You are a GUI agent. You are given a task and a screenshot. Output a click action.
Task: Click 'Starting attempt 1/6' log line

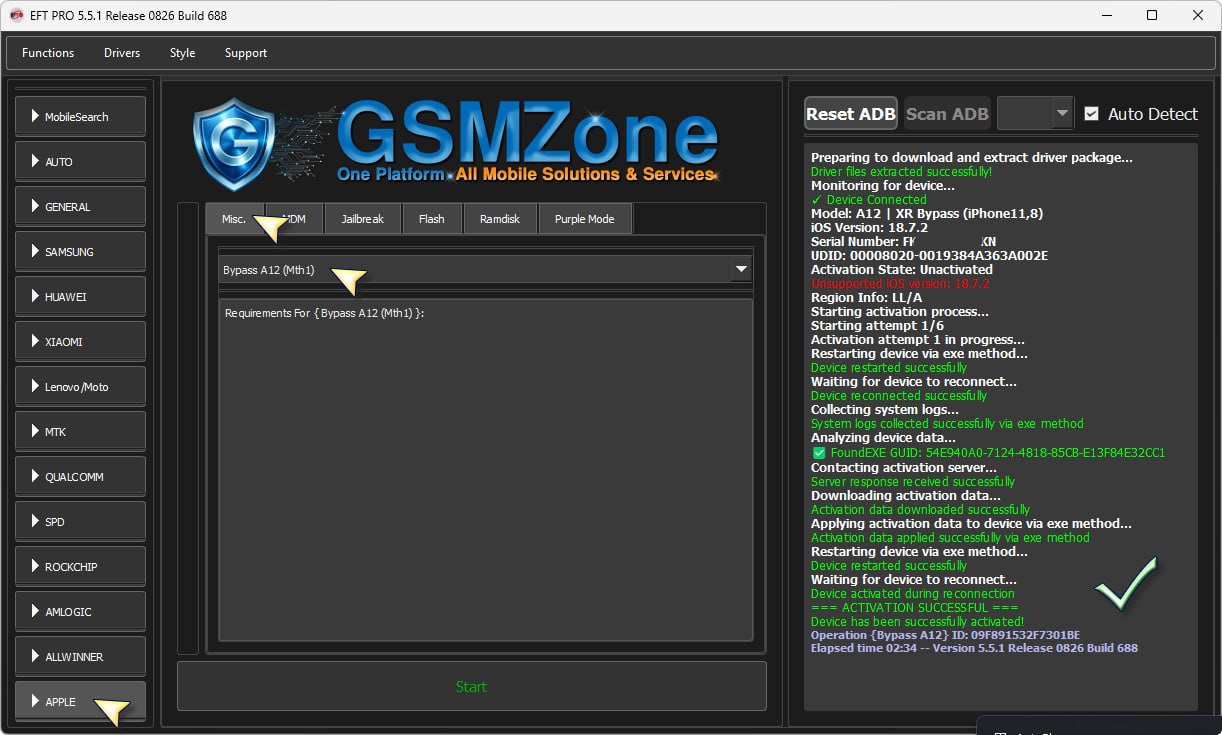(877, 325)
